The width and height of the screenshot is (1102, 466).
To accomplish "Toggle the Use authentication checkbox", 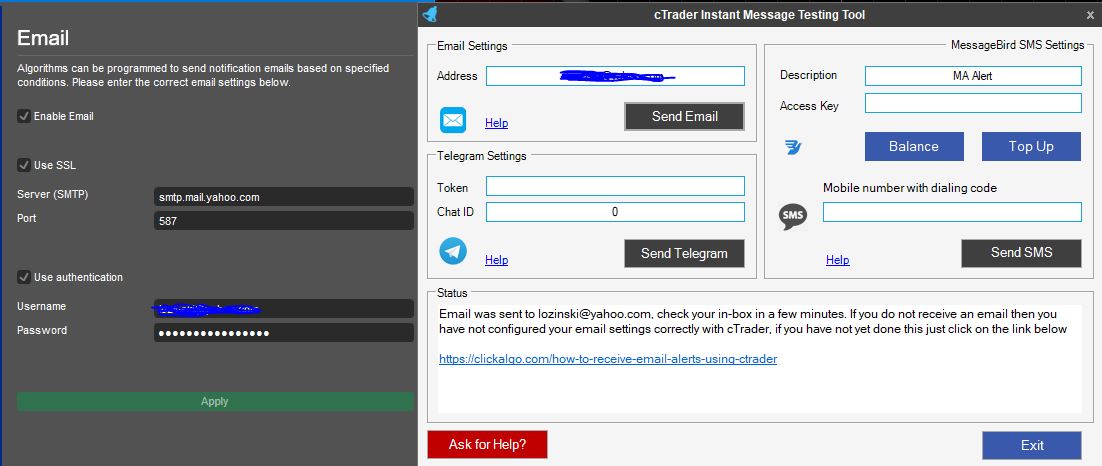I will pos(23,277).
